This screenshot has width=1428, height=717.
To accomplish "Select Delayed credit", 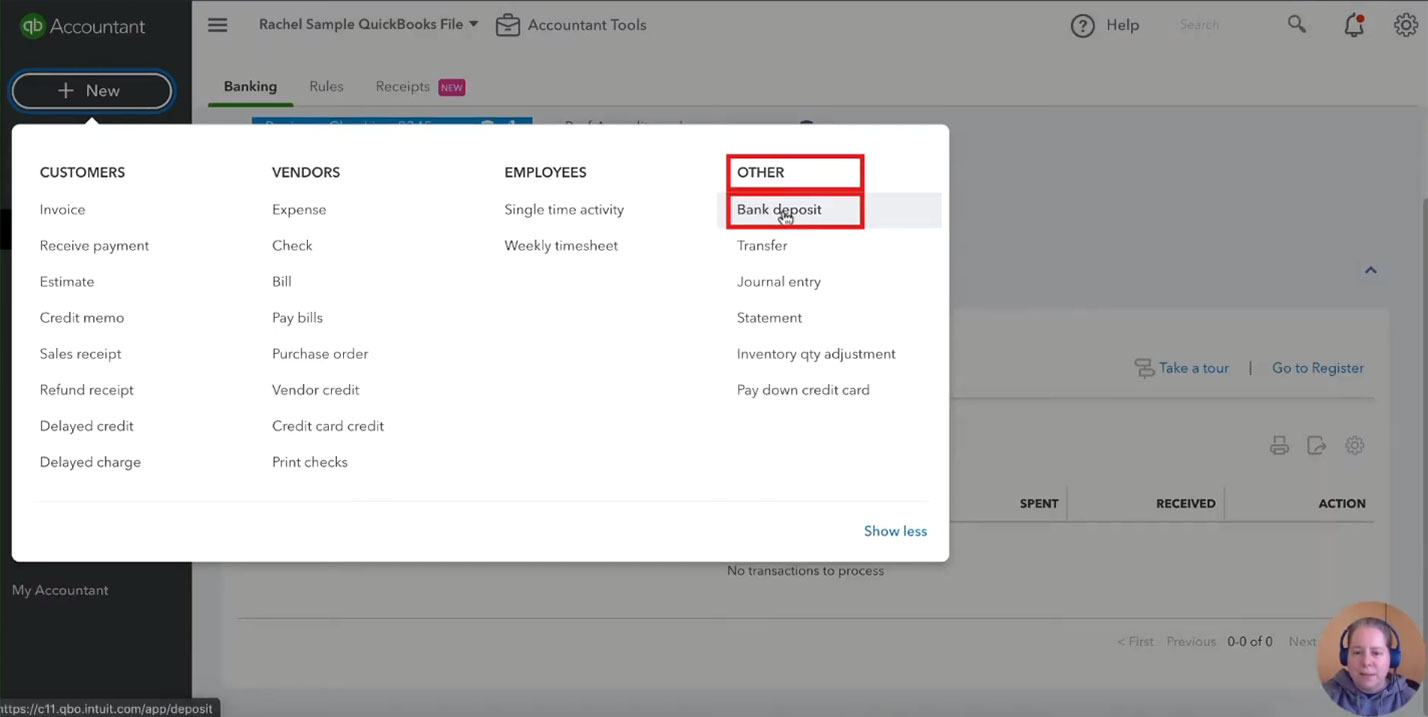I will pos(86,426).
